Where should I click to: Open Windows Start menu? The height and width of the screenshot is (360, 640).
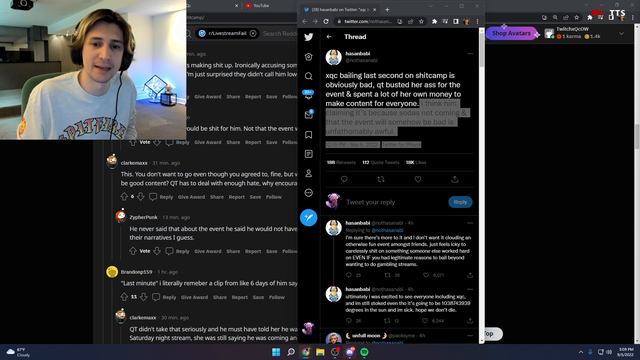276,352
